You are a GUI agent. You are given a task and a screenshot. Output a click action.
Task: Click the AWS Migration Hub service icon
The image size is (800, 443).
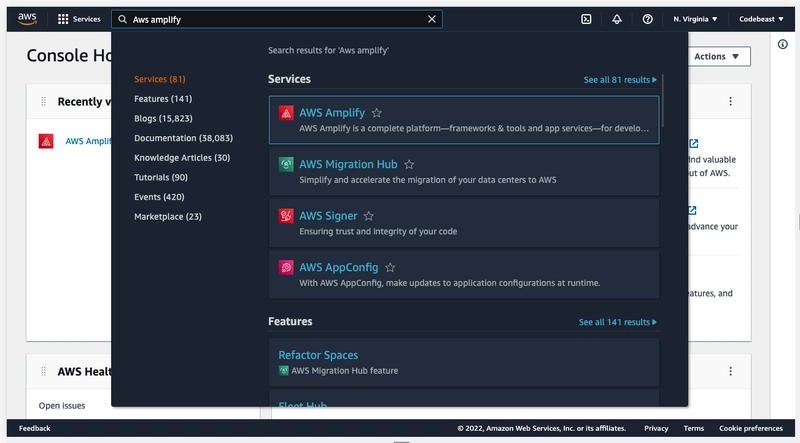click(x=286, y=164)
